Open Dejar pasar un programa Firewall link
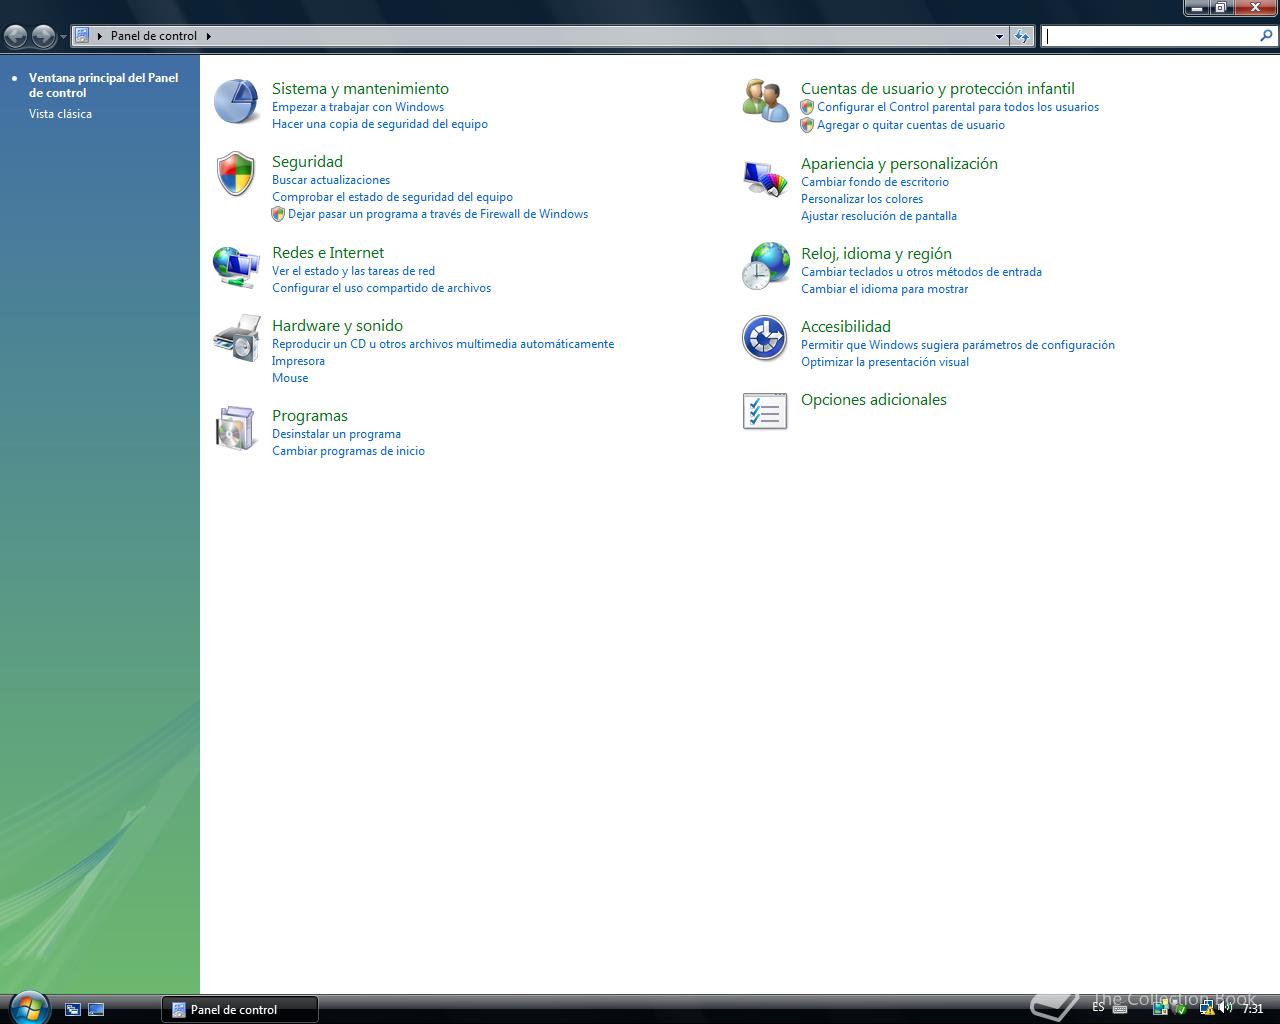Viewport: 1280px width, 1024px height. pyautogui.click(x=438, y=214)
